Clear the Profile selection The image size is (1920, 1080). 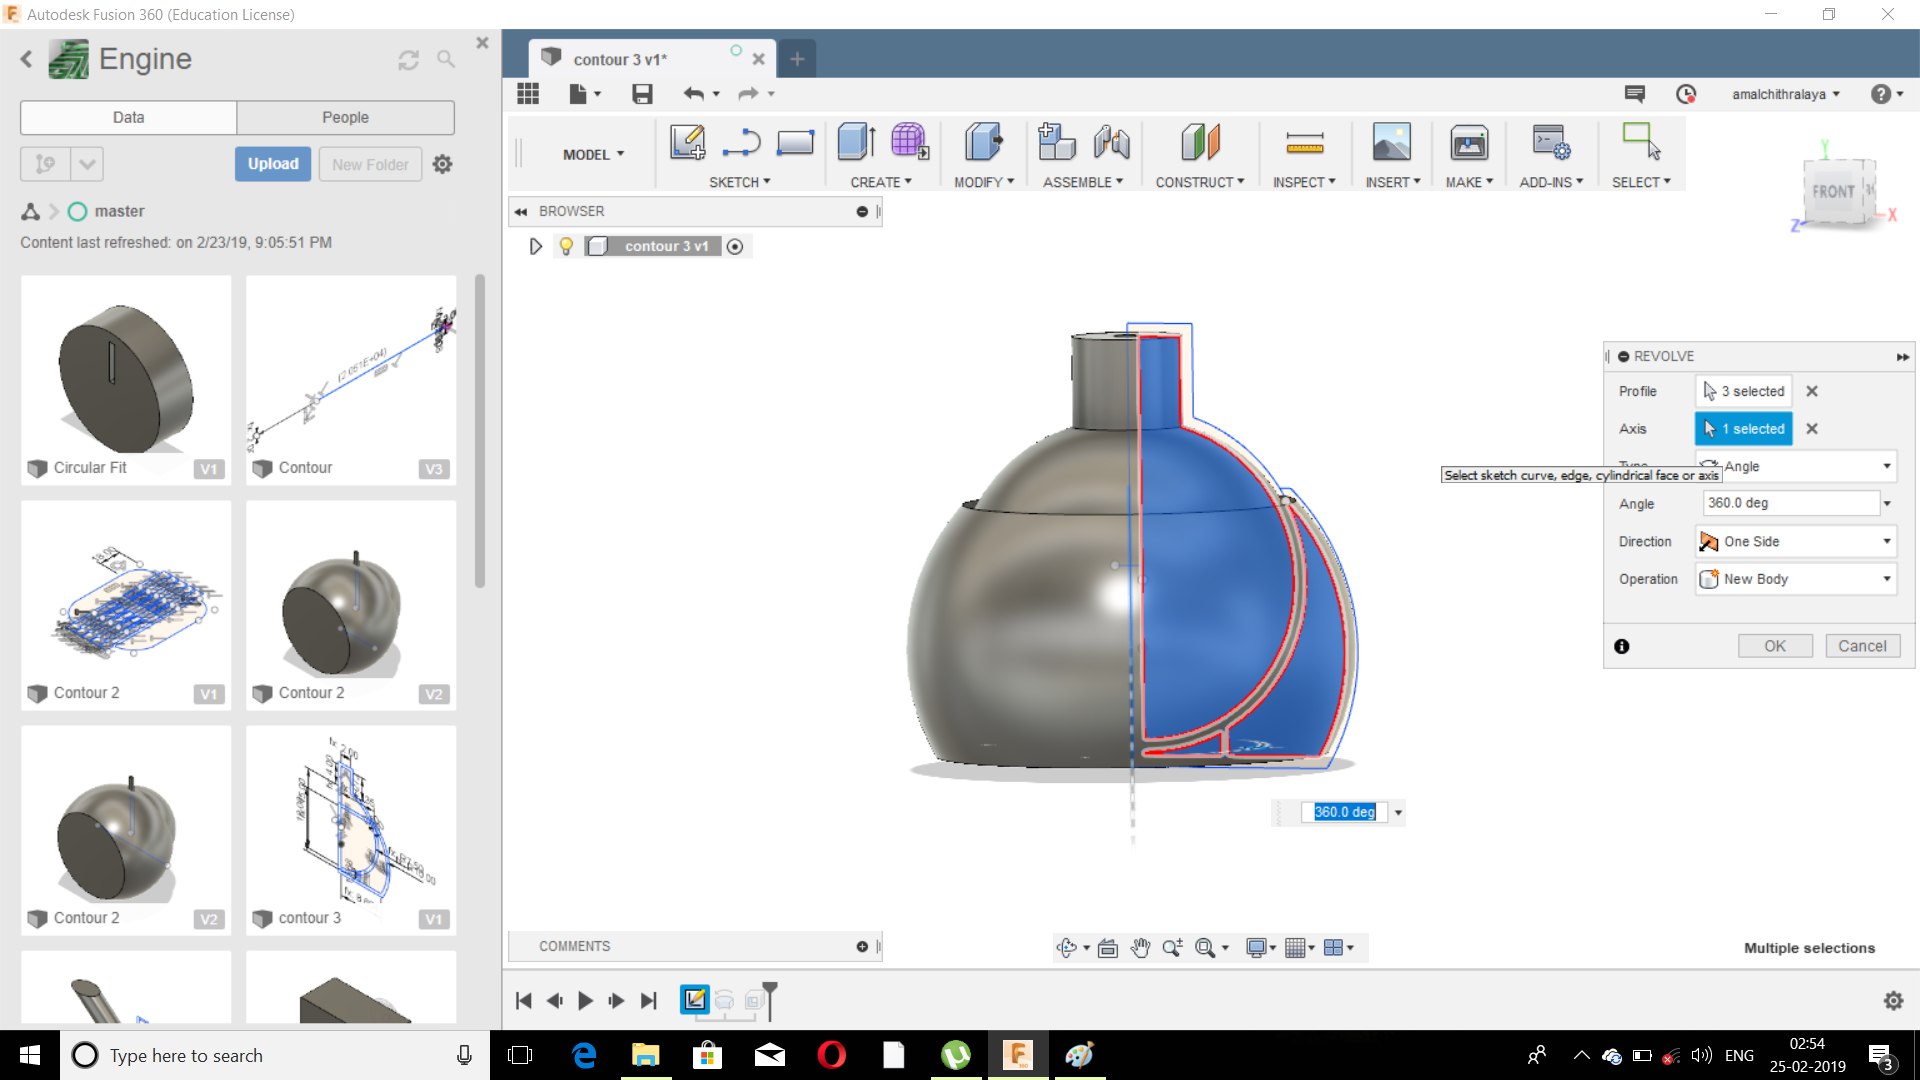coord(1812,391)
